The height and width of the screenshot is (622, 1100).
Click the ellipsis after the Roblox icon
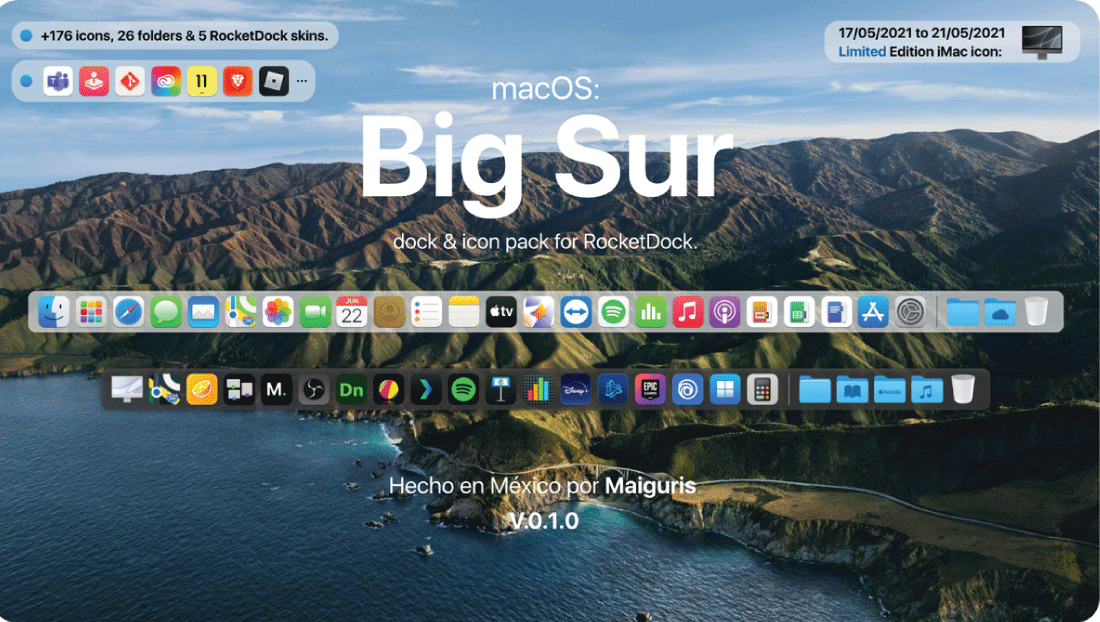[302, 81]
